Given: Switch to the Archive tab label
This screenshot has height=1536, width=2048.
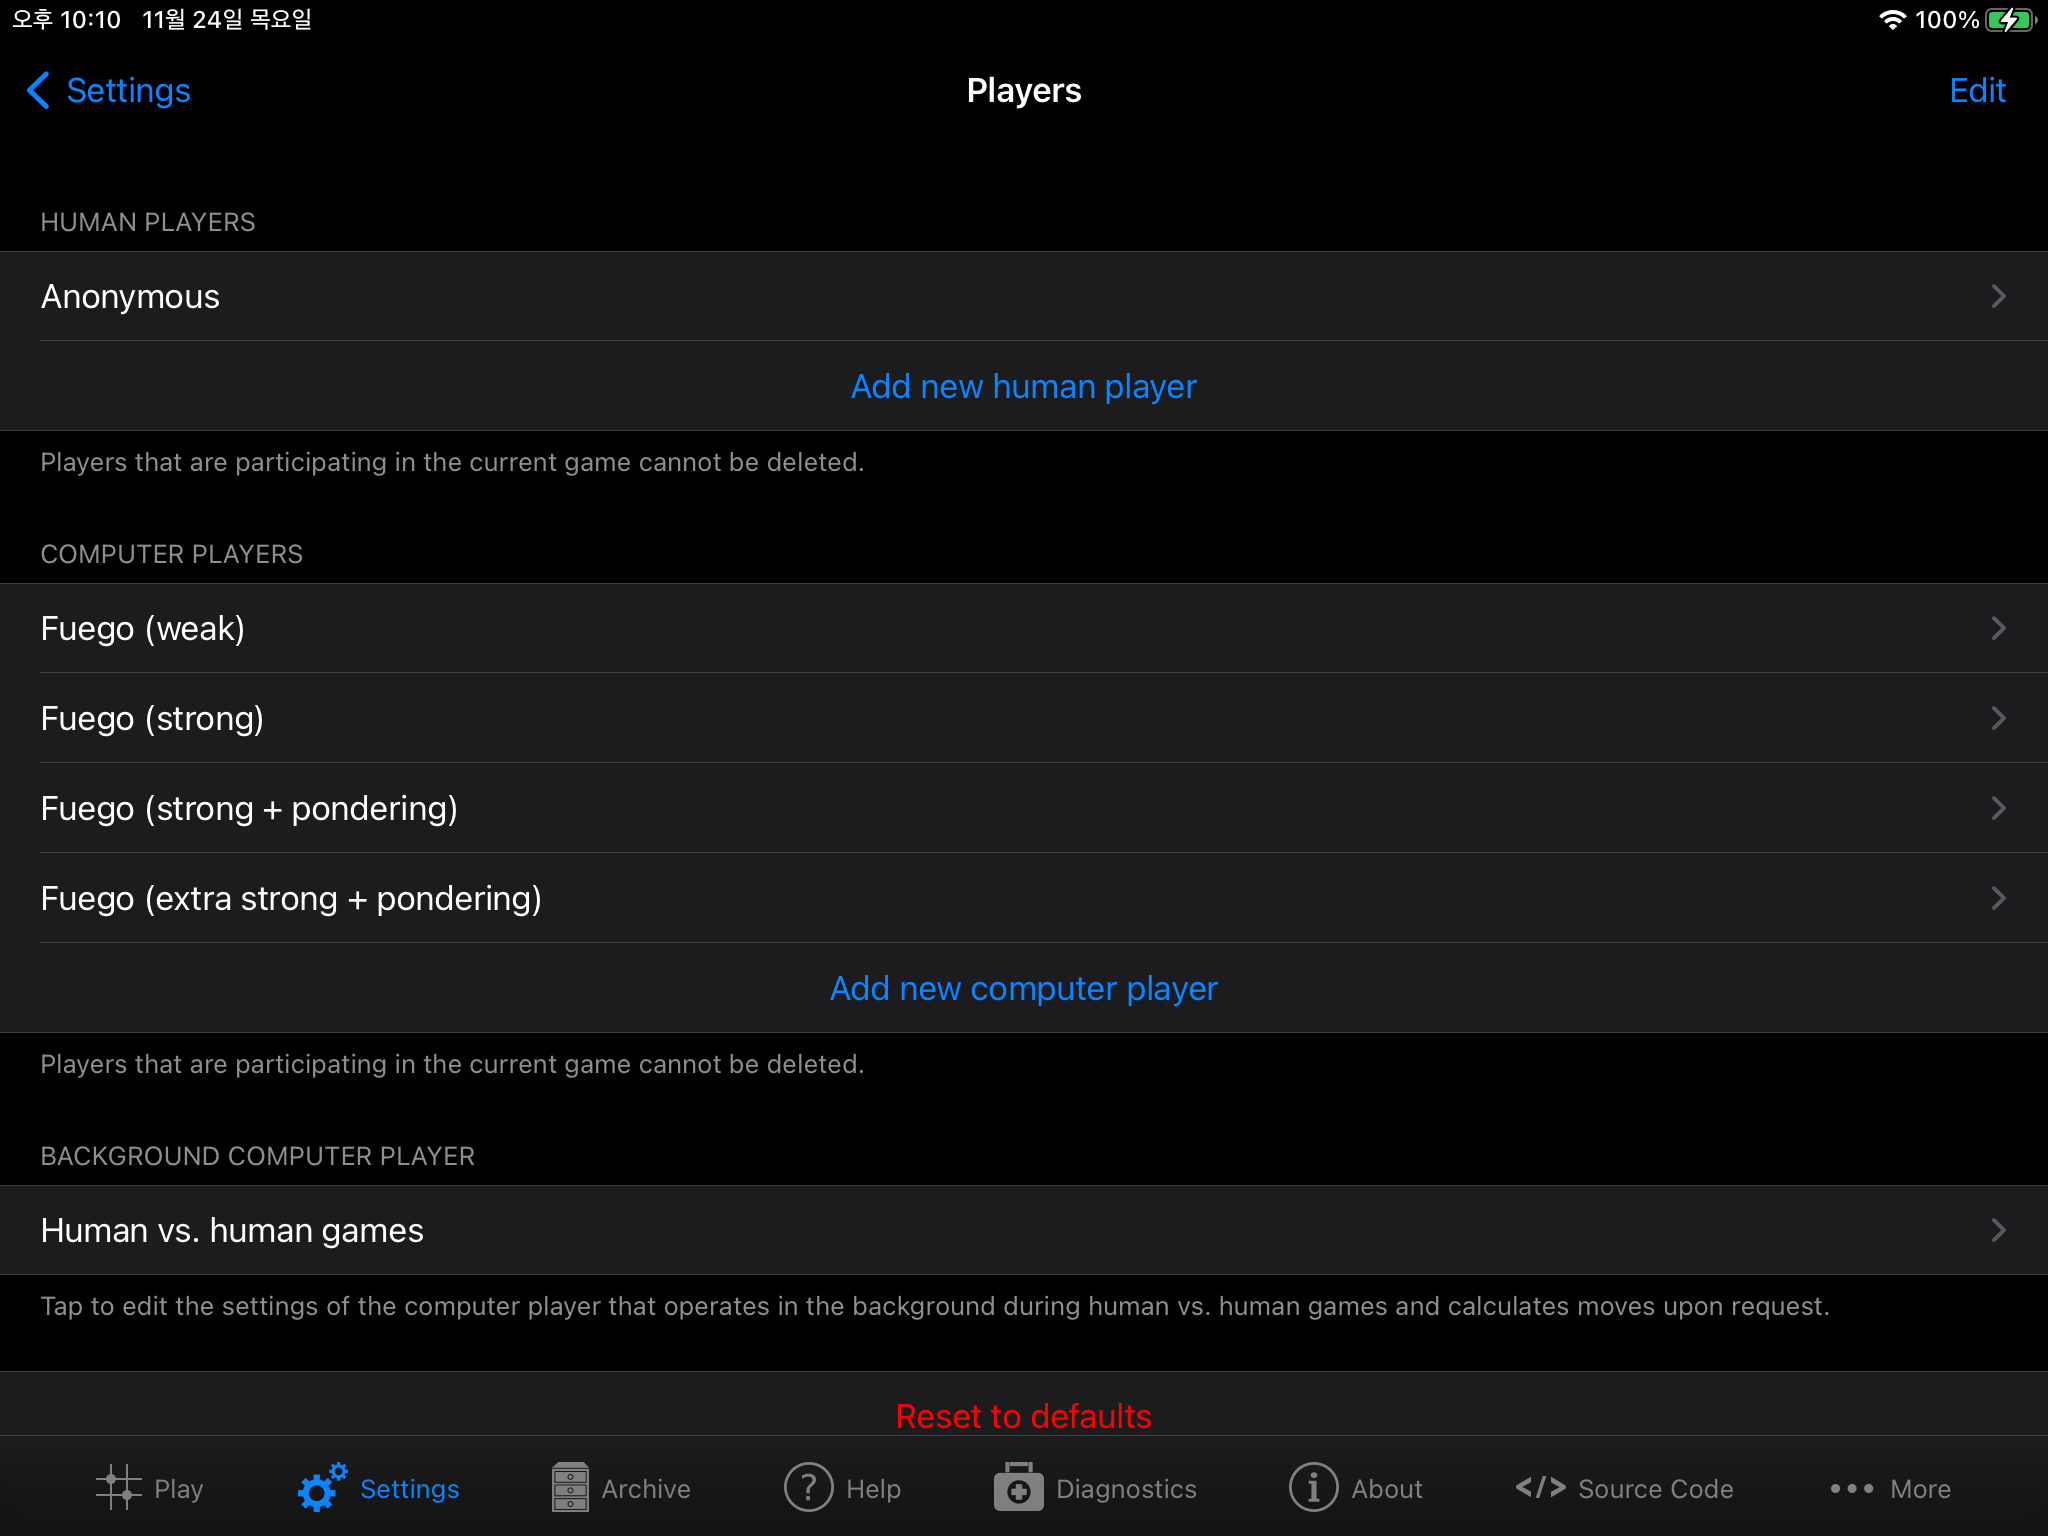Looking at the screenshot, I should click(x=645, y=1489).
